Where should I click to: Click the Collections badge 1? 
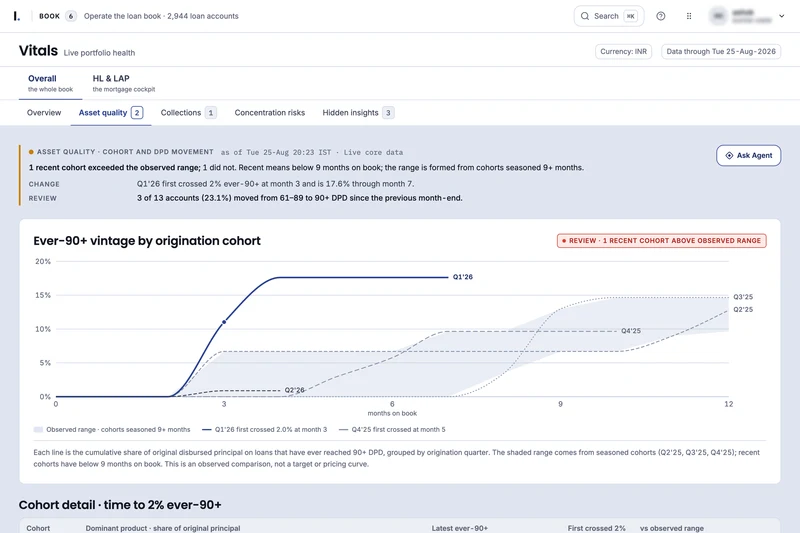[211, 113]
